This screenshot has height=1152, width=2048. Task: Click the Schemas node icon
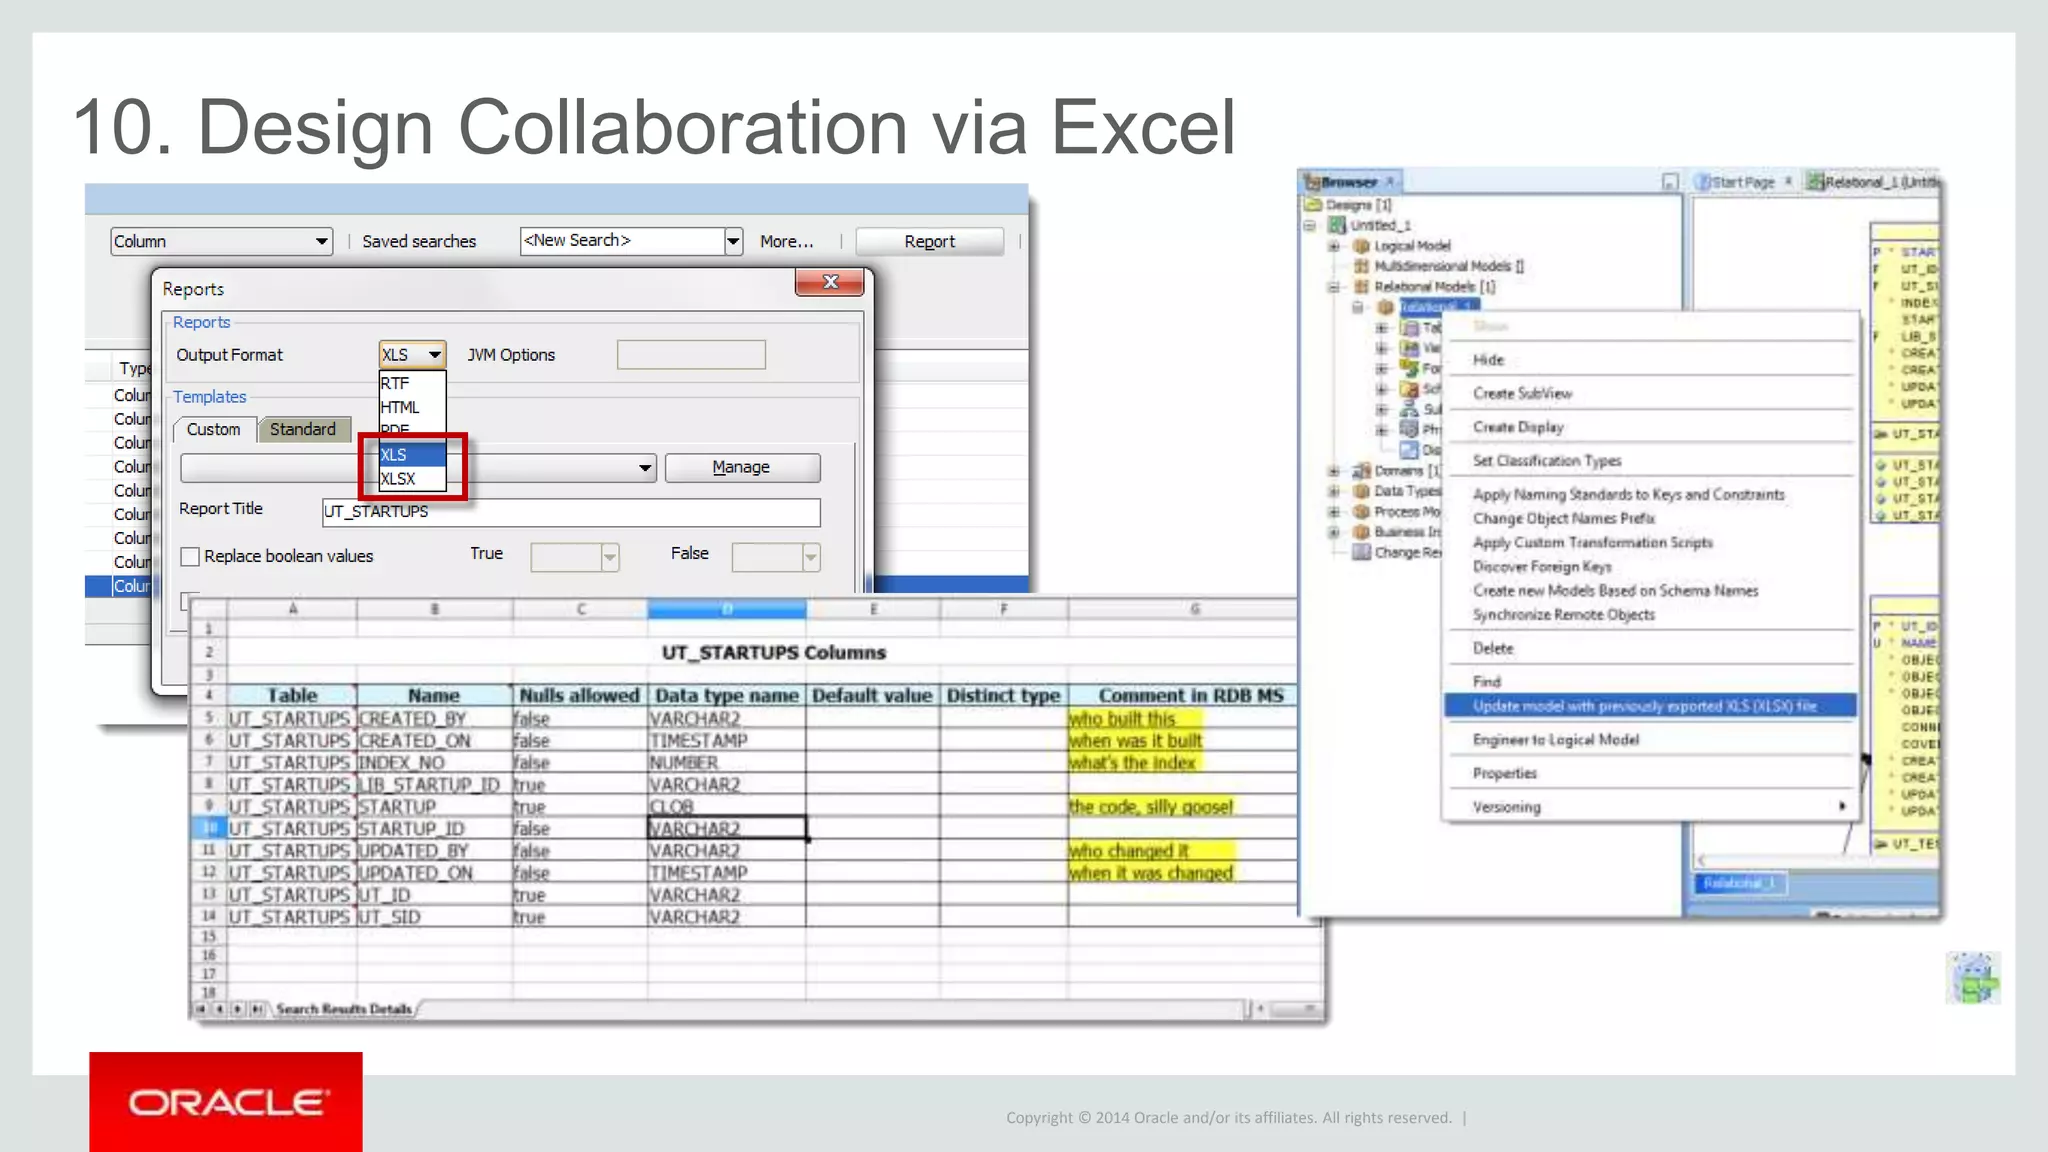click(x=1410, y=389)
